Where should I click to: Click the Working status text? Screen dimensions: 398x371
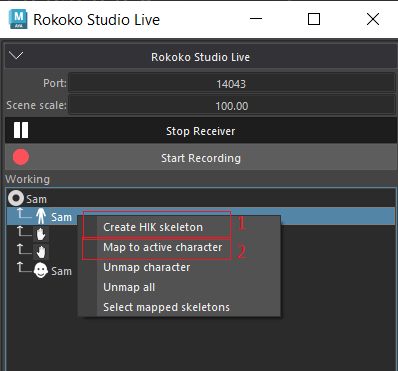28,179
